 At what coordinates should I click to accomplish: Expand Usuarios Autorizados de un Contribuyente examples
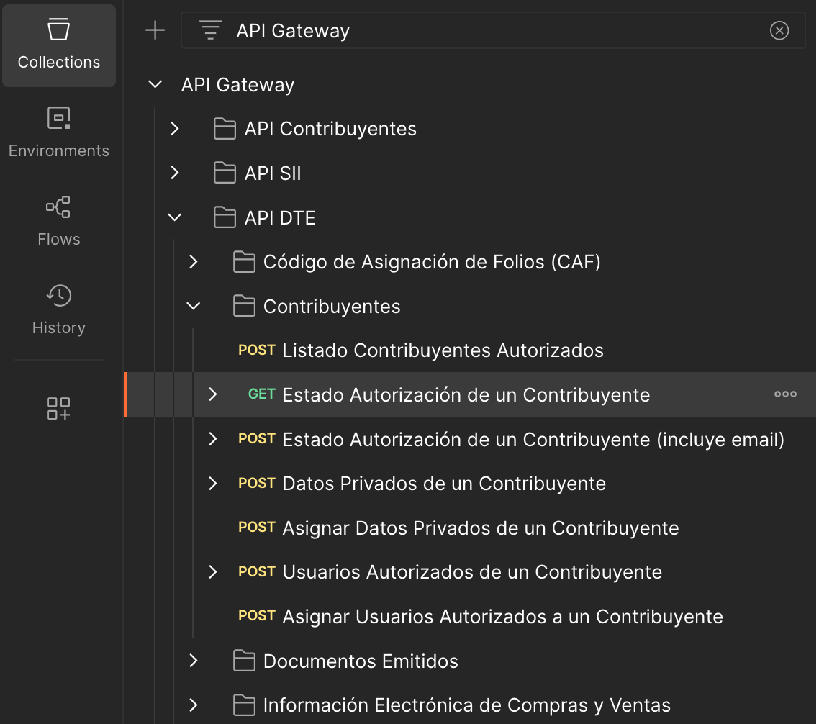pos(212,572)
